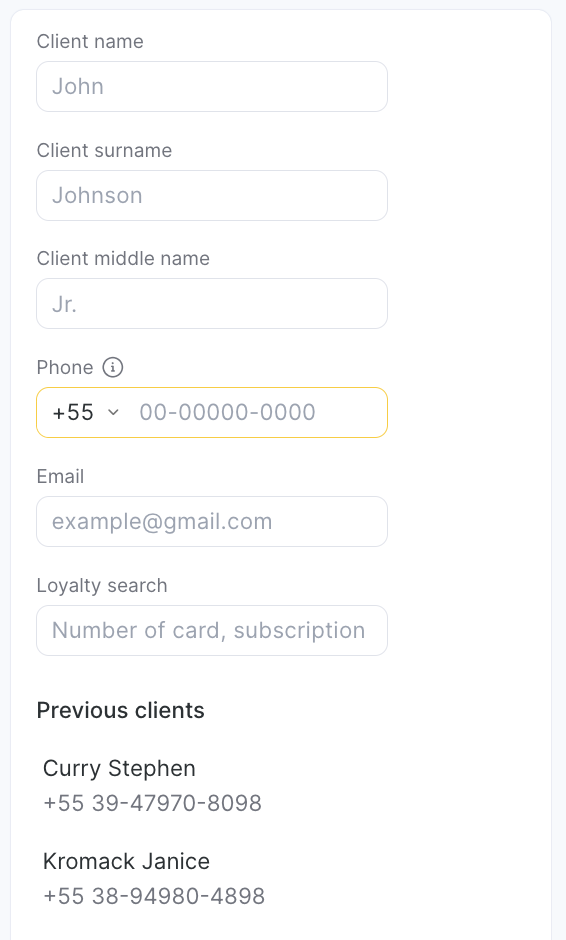This screenshot has width=566, height=940.
Task: Expand the chevron next to +55
Action: click(x=113, y=412)
